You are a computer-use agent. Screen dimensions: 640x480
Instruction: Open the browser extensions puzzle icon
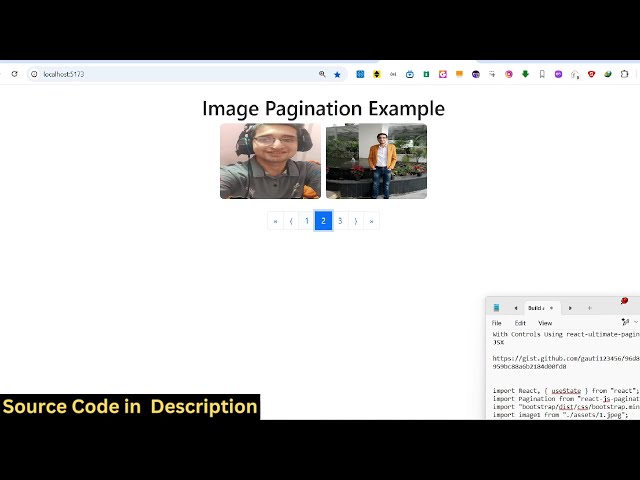(625, 74)
